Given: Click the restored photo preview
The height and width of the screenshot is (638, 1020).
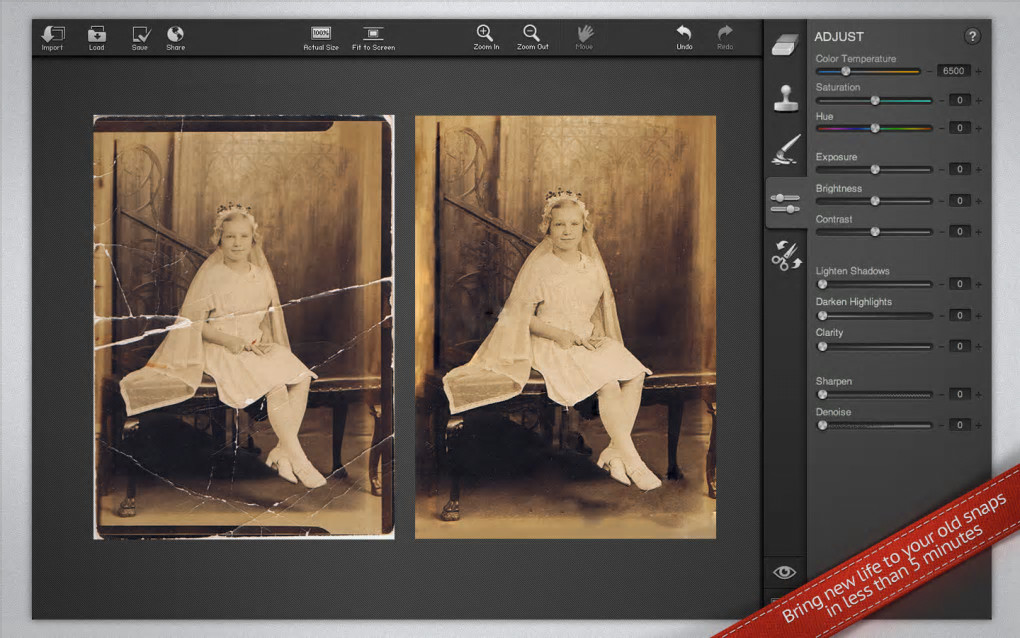Looking at the screenshot, I should coord(565,327).
